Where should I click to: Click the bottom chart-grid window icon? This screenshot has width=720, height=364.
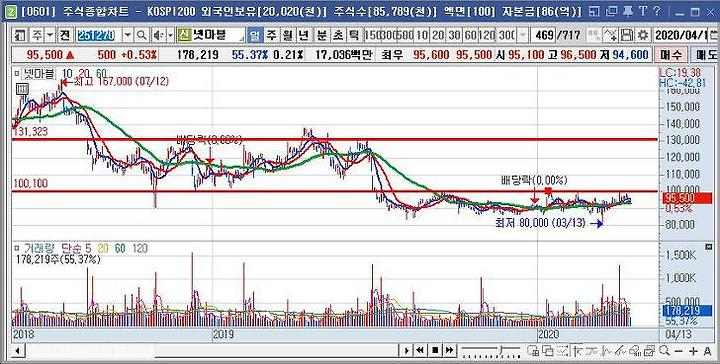coord(533,351)
